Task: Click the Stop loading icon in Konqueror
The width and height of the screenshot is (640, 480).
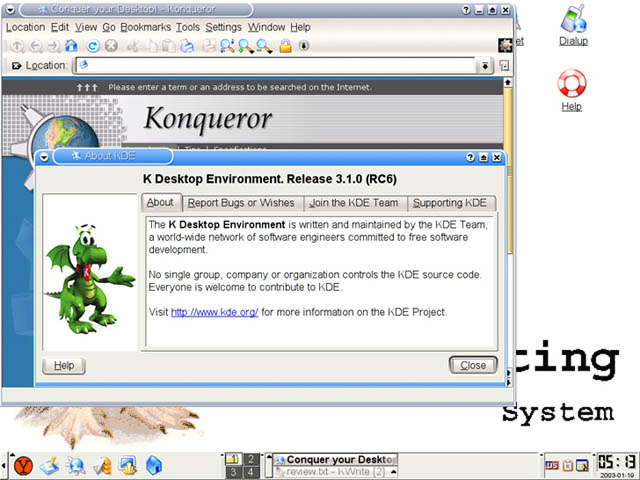Action: 111,46
